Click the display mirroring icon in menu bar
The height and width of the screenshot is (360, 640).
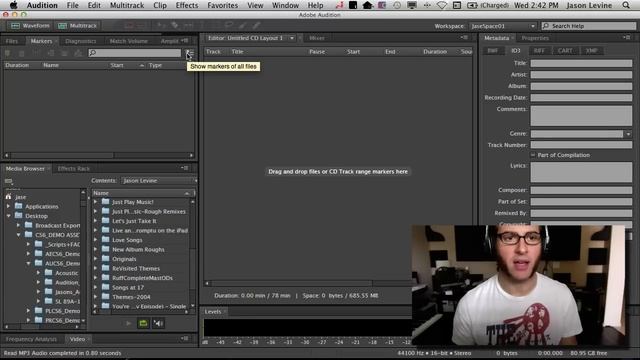click(412, 5)
